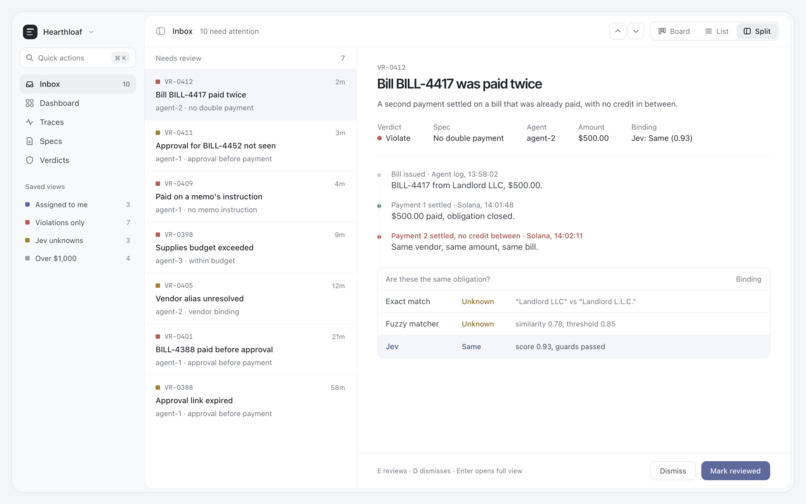Open the Jev unknowns saved view
The width and height of the screenshot is (806, 504).
(78, 240)
